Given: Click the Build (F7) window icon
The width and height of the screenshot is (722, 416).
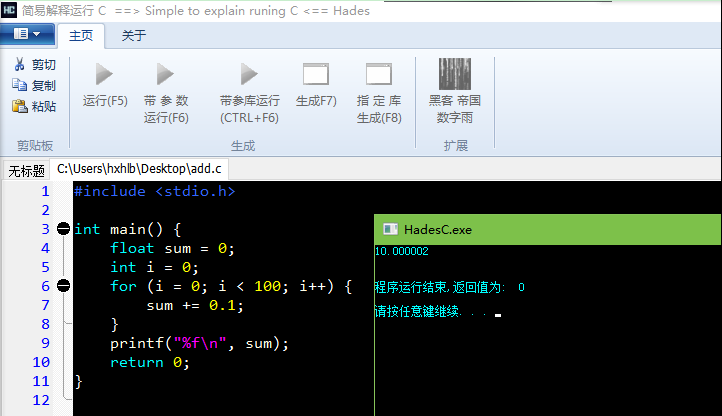Looking at the screenshot, I should pyautogui.click(x=316, y=75).
